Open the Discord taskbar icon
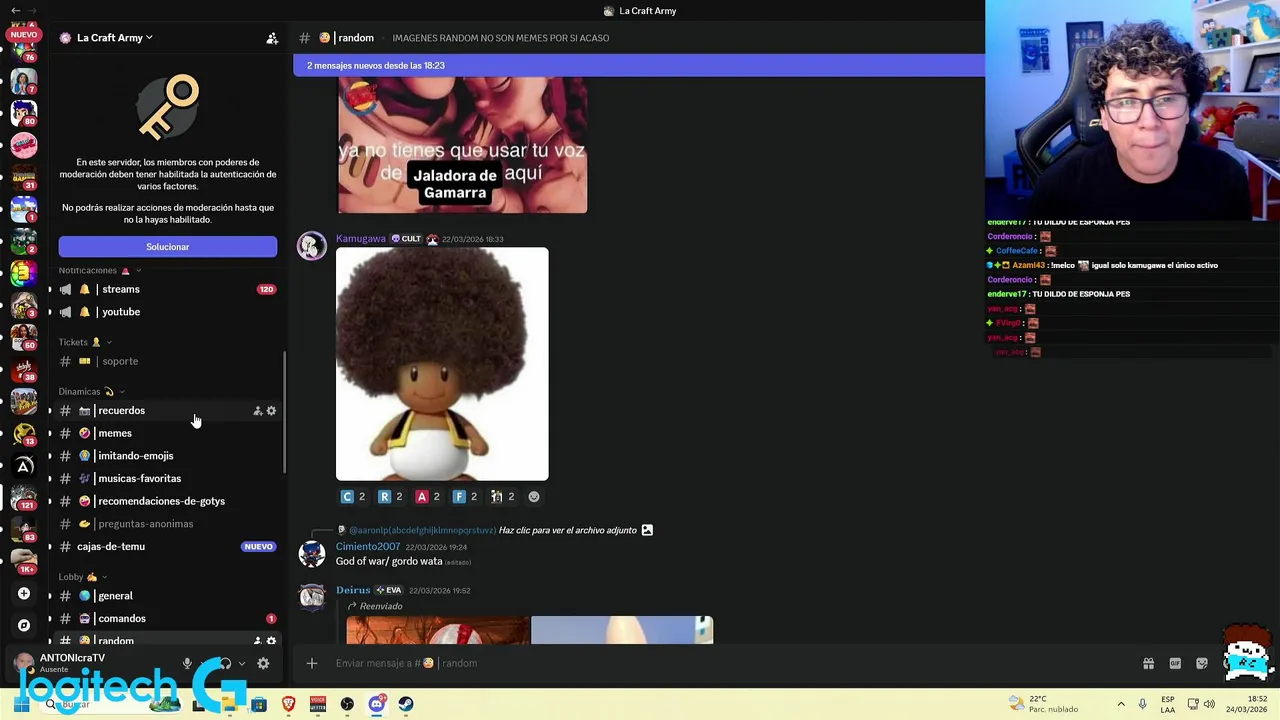The image size is (1280, 720). point(376,704)
